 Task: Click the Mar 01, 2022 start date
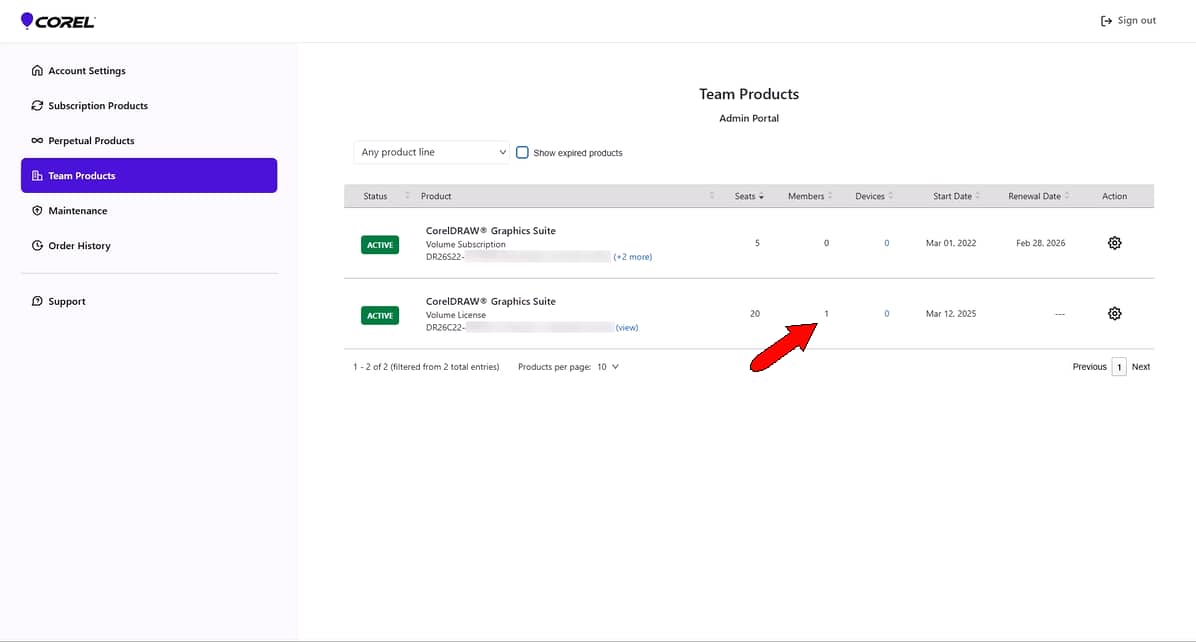pyautogui.click(x=951, y=243)
